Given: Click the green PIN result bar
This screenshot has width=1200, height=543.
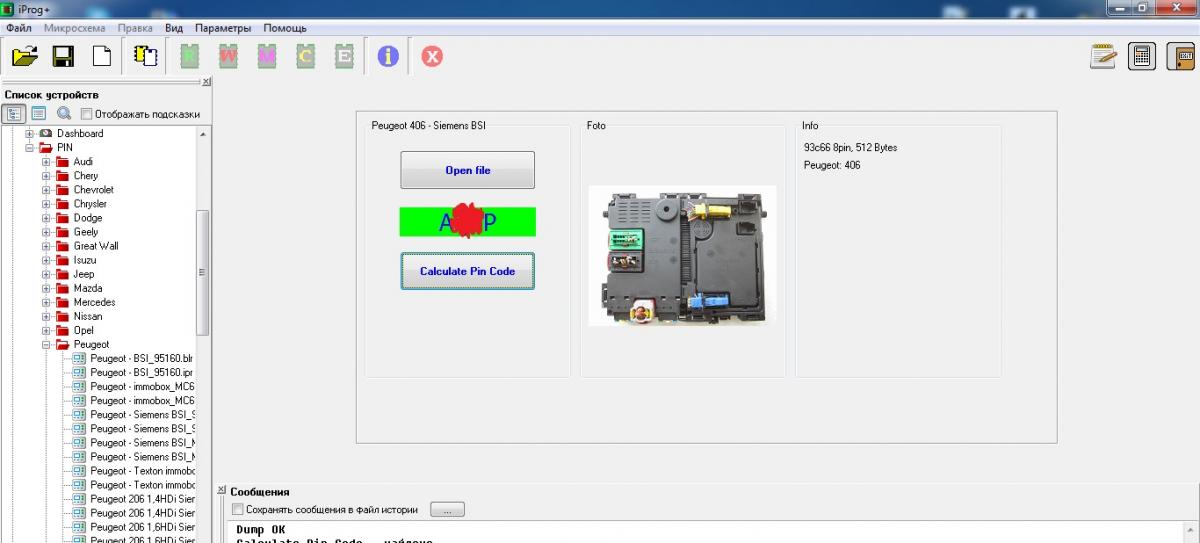Looking at the screenshot, I should pos(468,221).
